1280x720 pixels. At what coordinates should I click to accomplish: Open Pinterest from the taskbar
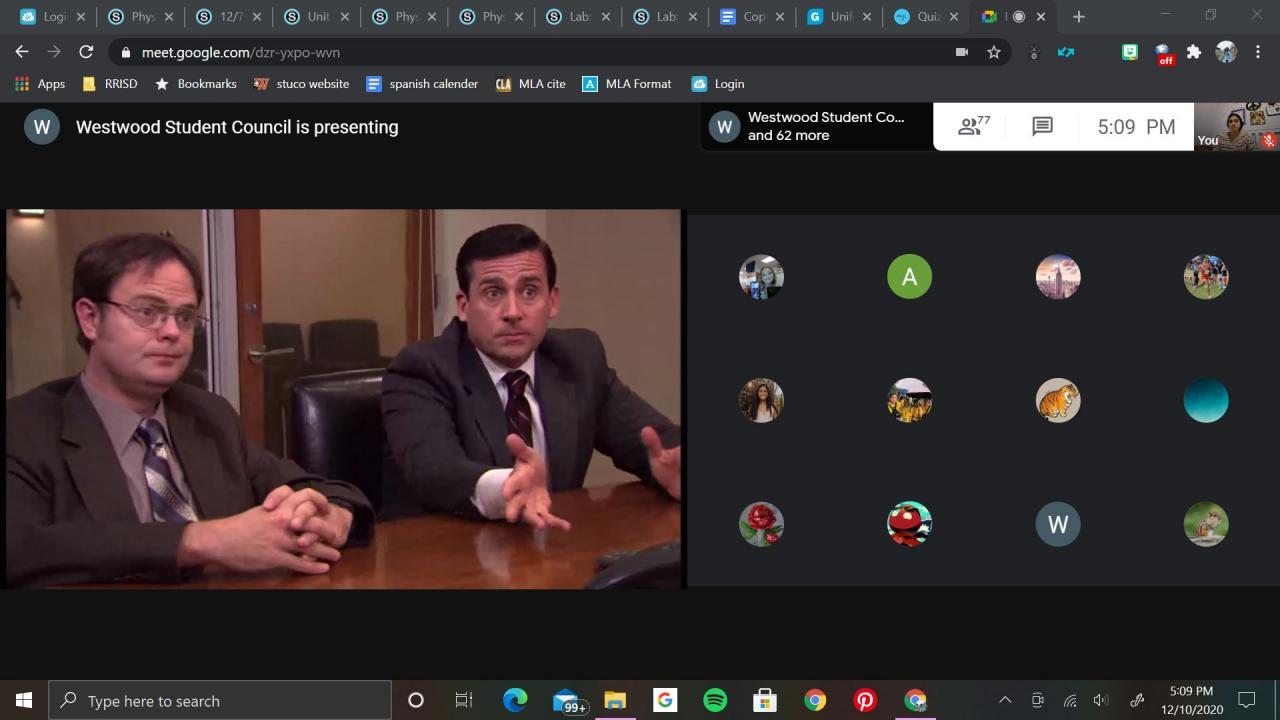pyautogui.click(x=865, y=700)
